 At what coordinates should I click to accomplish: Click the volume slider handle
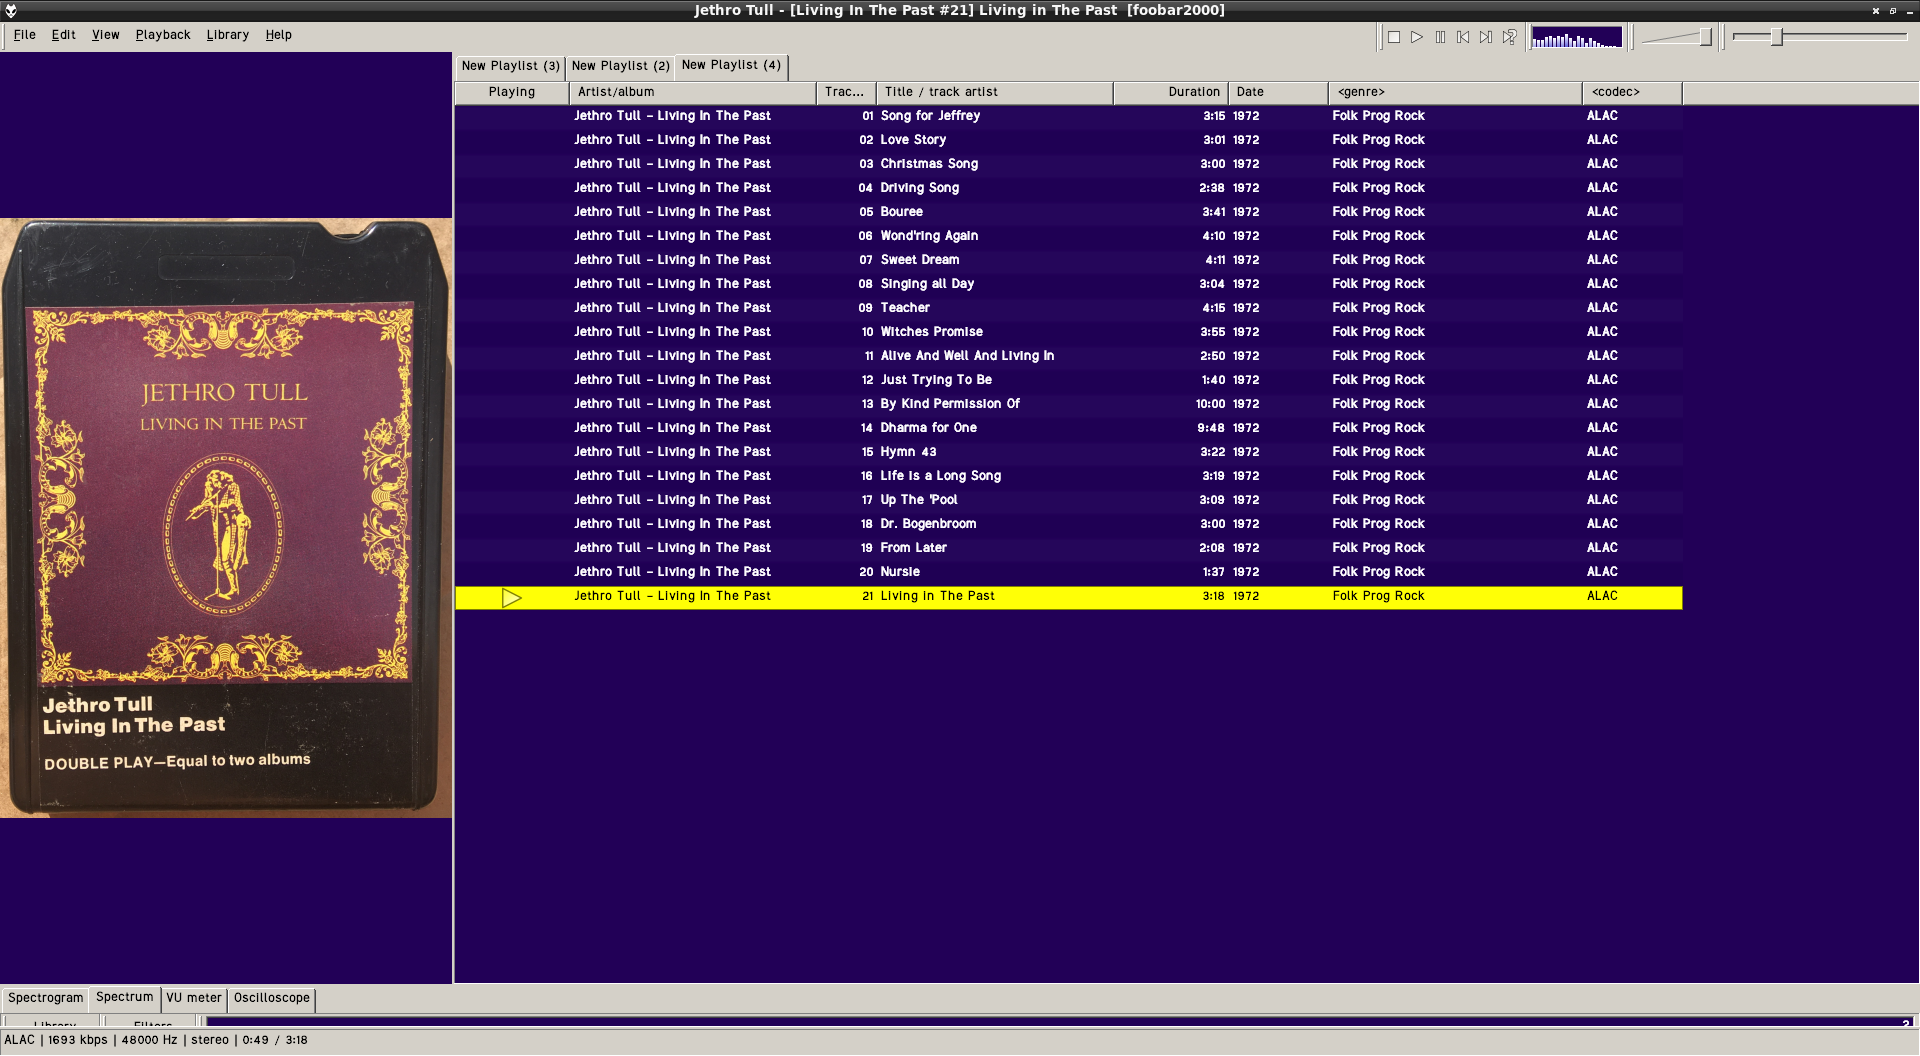tap(1706, 37)
